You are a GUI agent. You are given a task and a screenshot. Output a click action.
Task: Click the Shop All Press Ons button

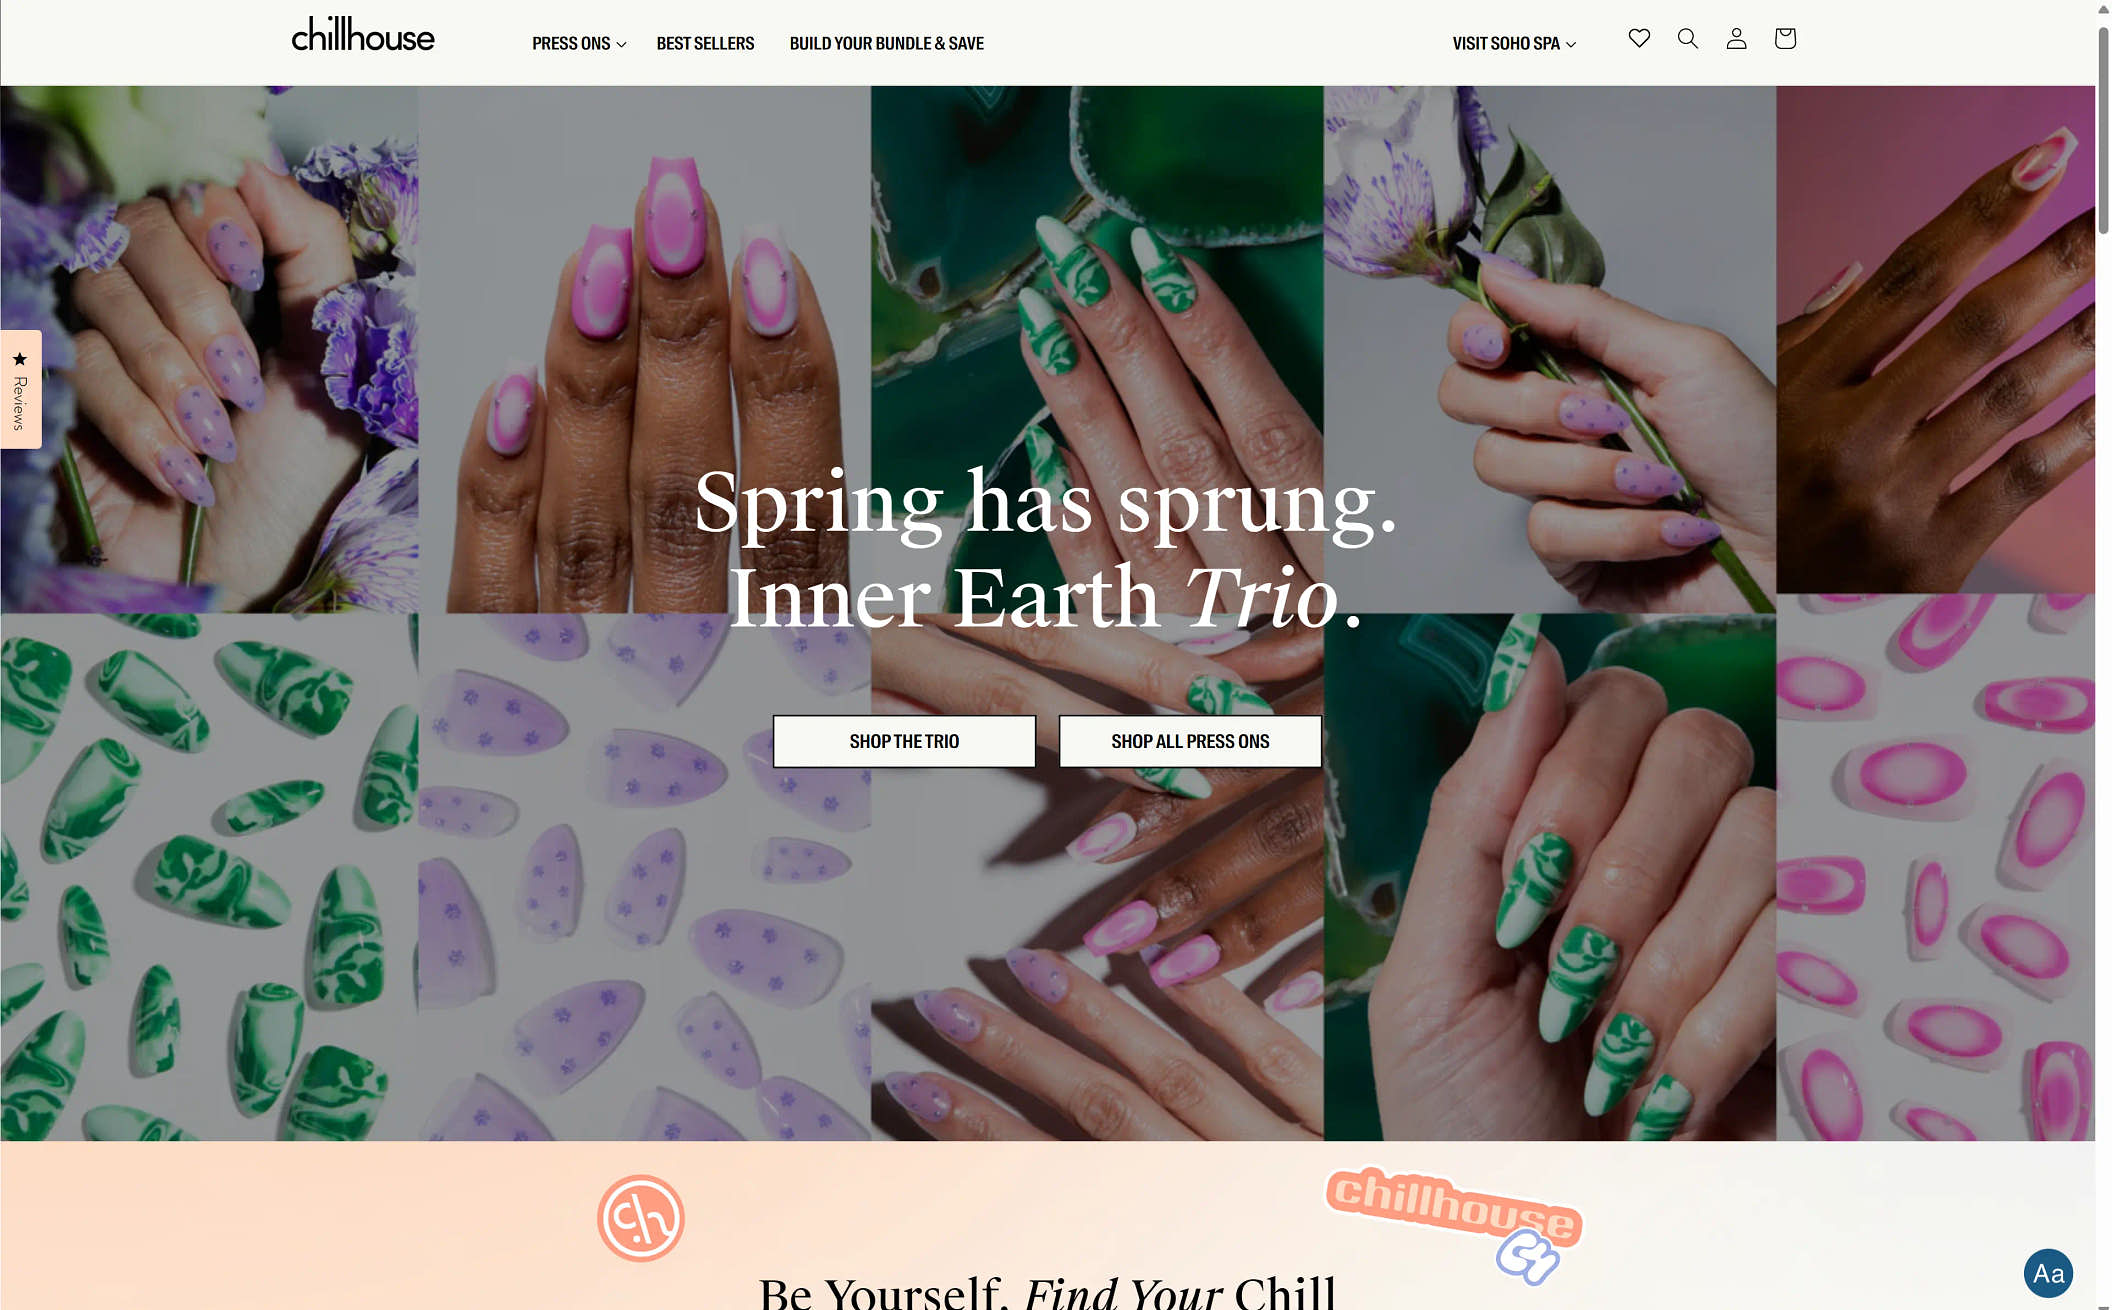point(1190,741)
